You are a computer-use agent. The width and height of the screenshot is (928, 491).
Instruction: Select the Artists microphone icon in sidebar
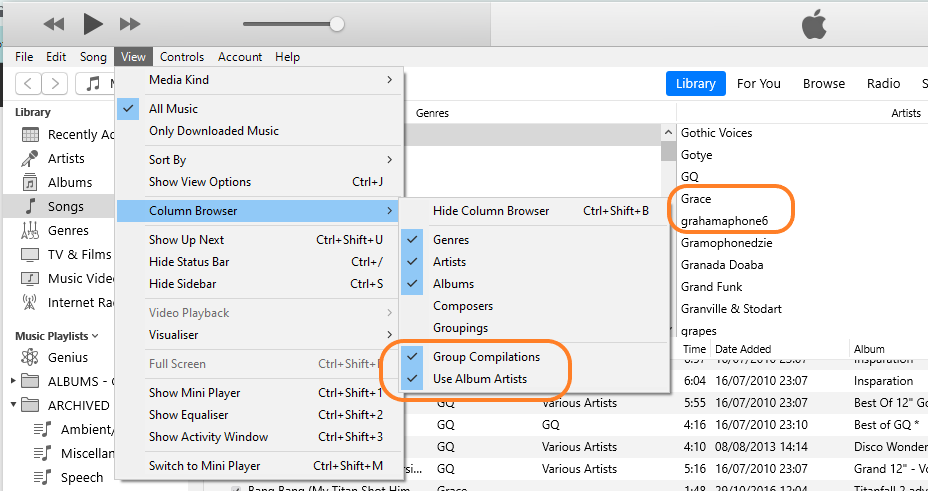(x=30, y=159)
